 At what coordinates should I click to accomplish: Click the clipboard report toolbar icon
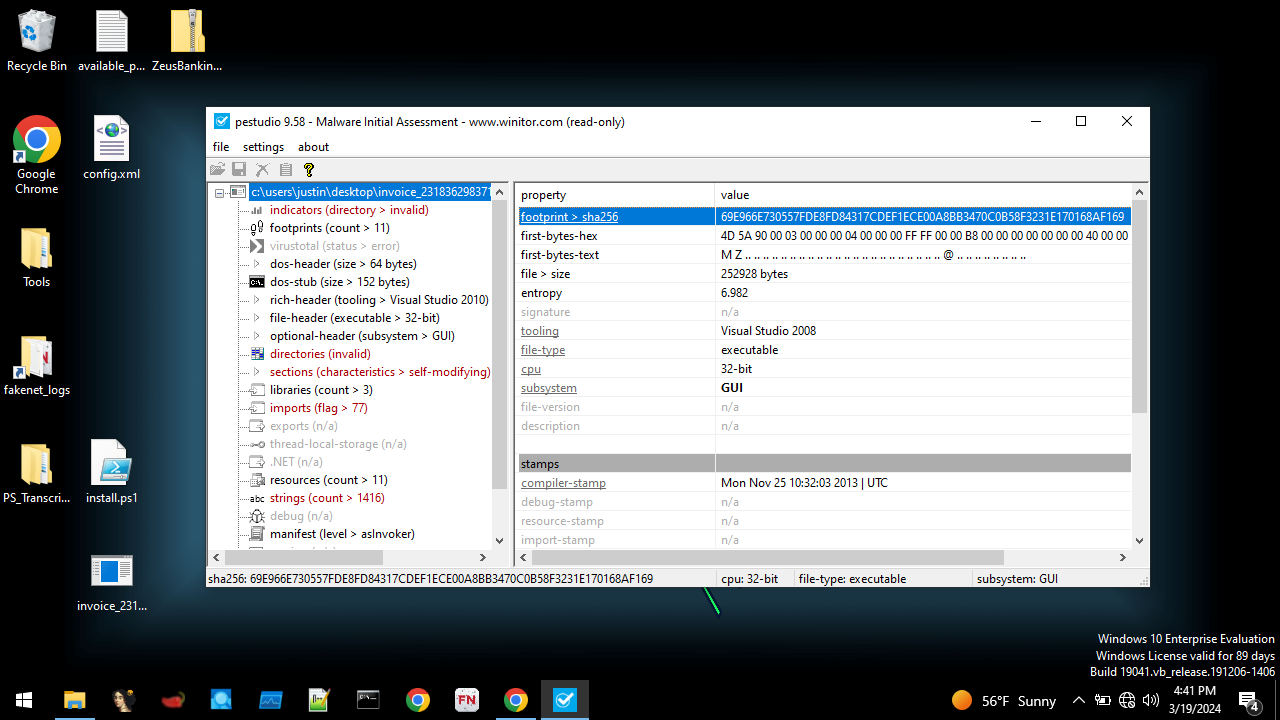click(285, 169)
